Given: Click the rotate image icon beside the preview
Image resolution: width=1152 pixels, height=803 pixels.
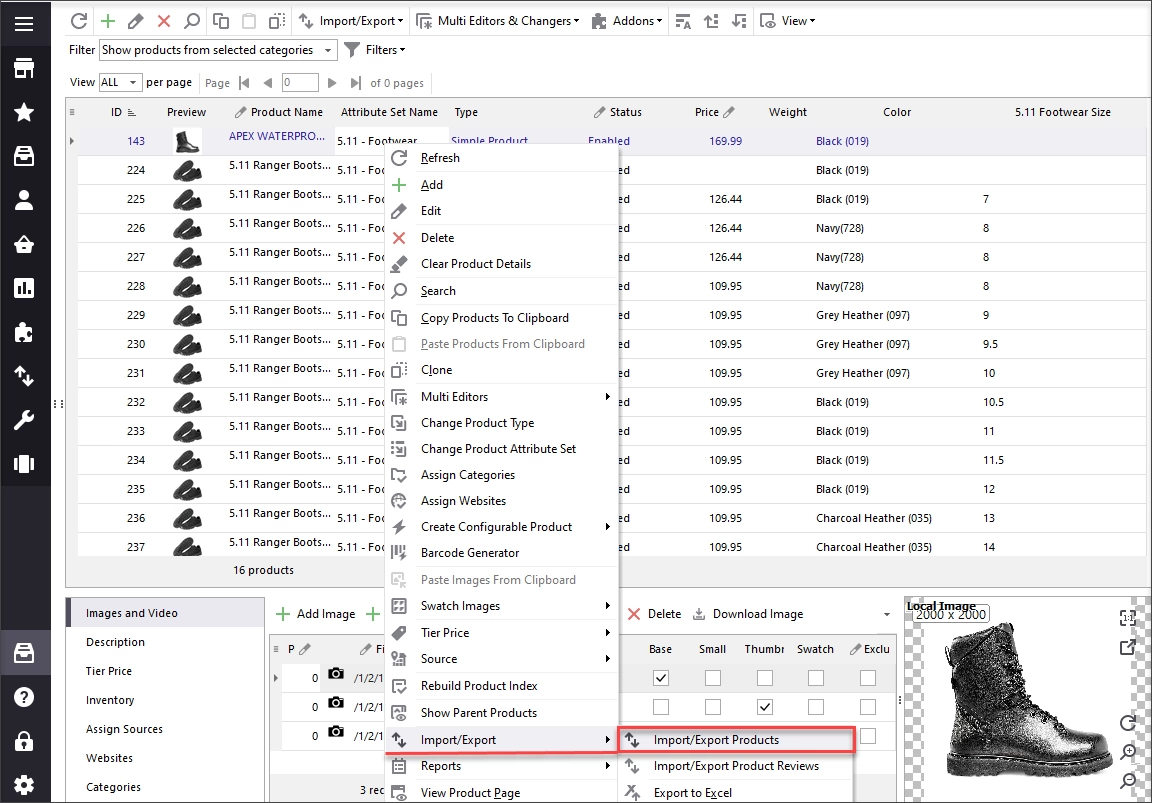Looking at the screenshot, I should (1128, 723).
